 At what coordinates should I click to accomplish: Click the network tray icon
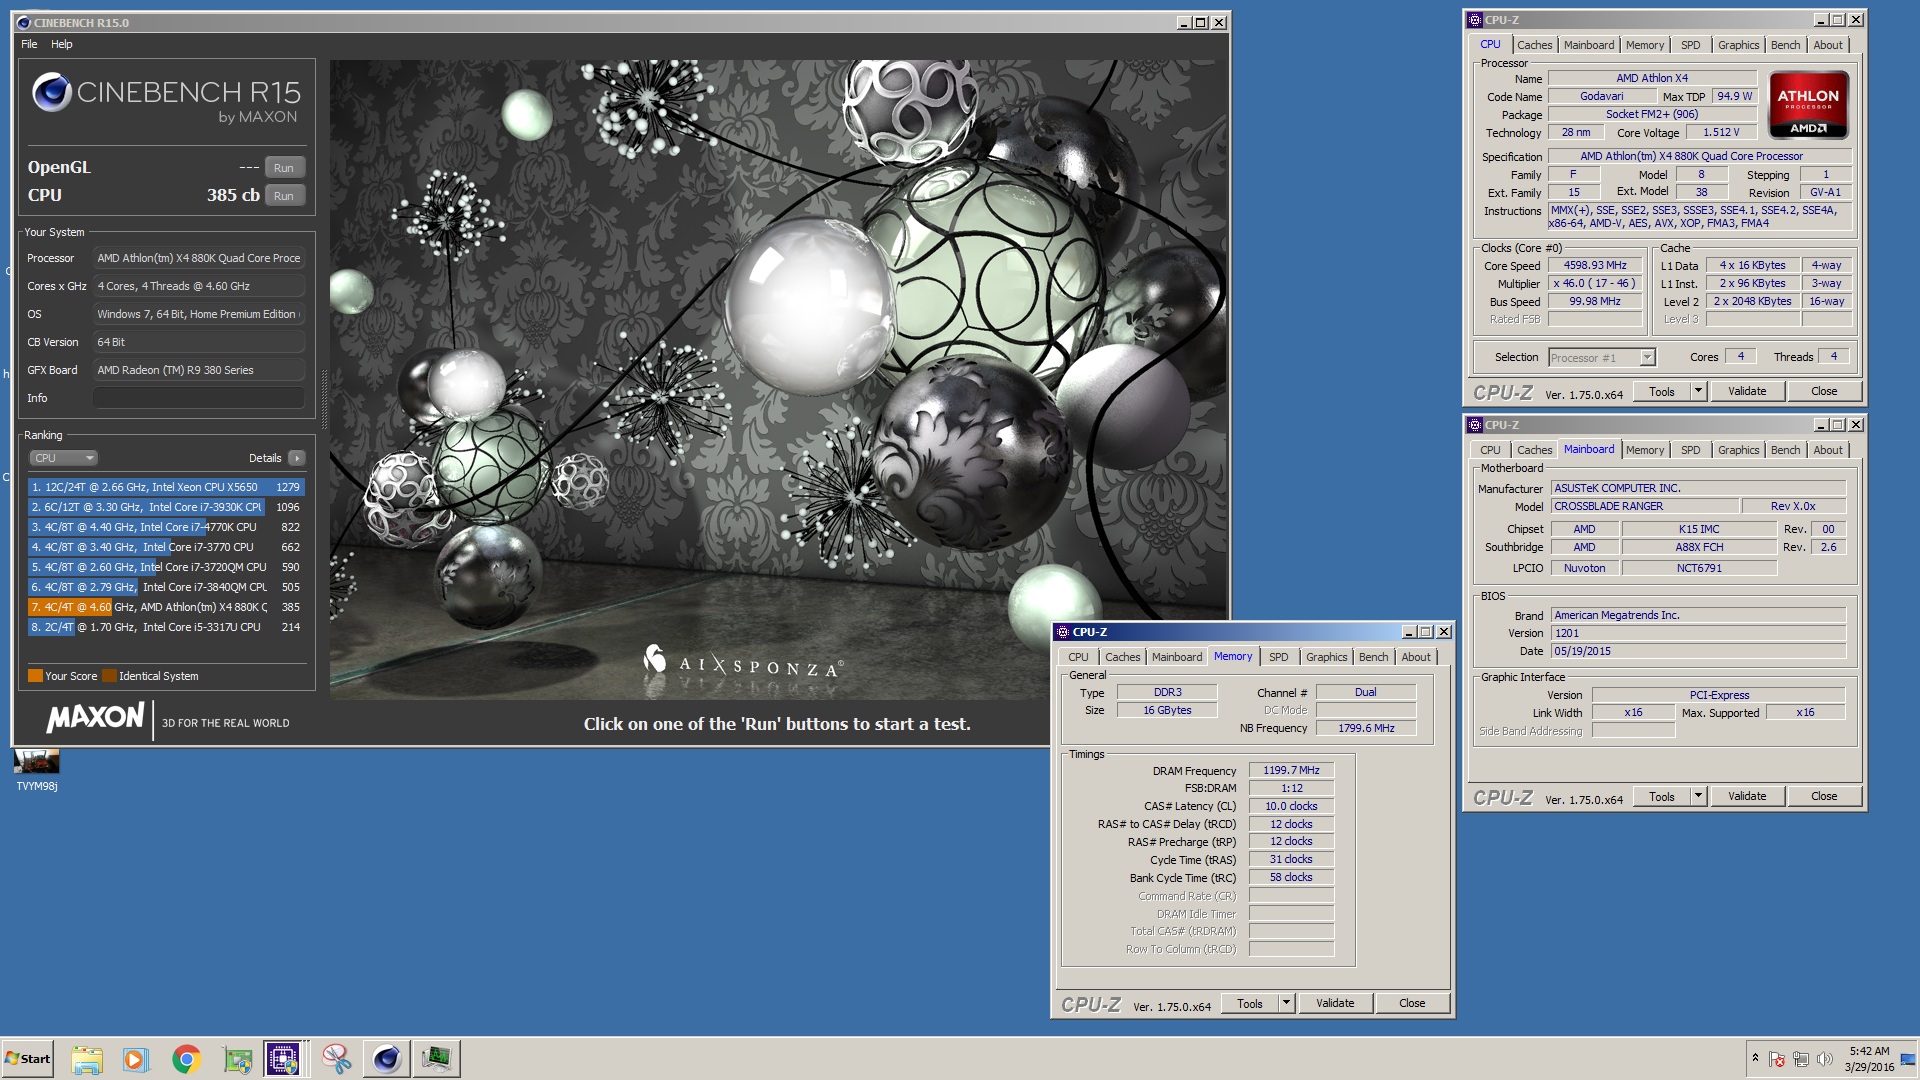click(x=1801, y=1059)
